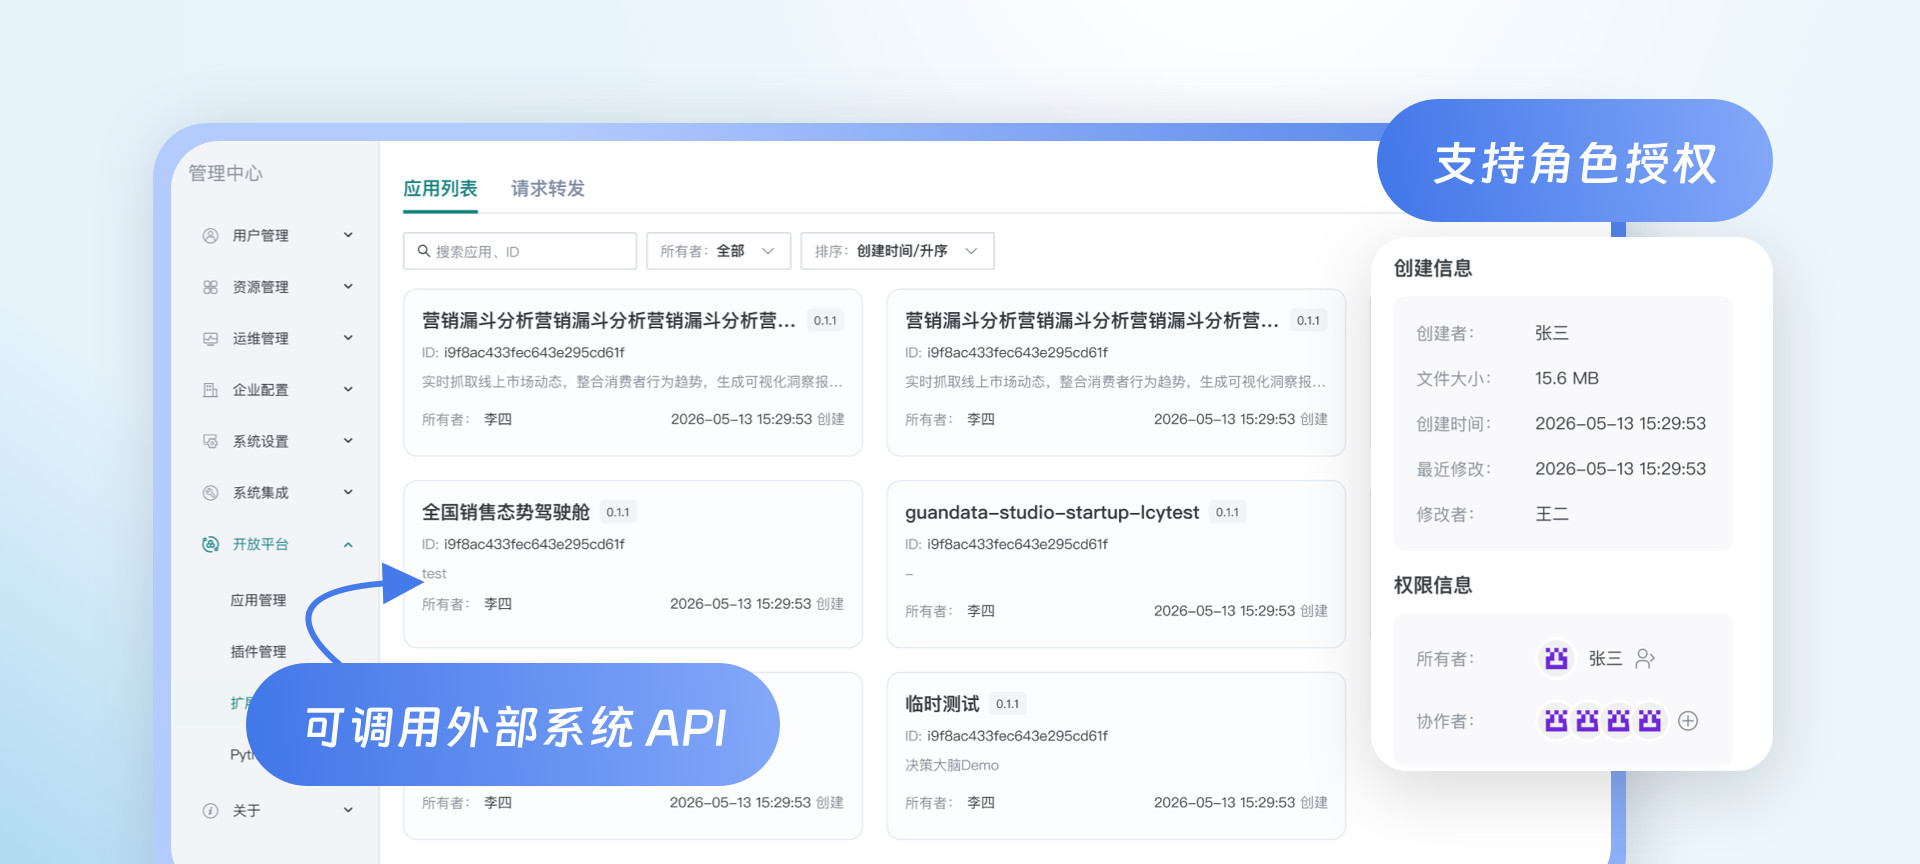The width and height of the screenshot is (1920, 864).
Task: Add a collaborator with the plus icon
Action: [x=1688, y=721]
